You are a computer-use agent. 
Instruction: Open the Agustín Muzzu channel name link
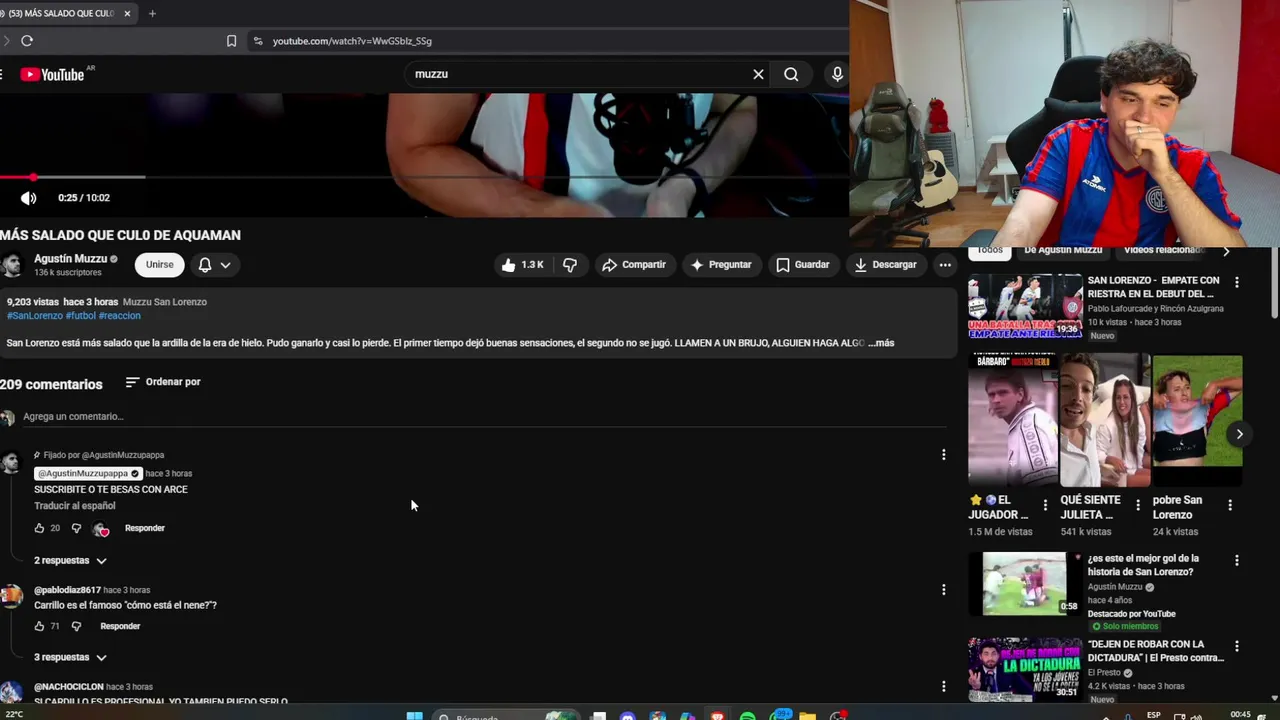click(70, 259)
